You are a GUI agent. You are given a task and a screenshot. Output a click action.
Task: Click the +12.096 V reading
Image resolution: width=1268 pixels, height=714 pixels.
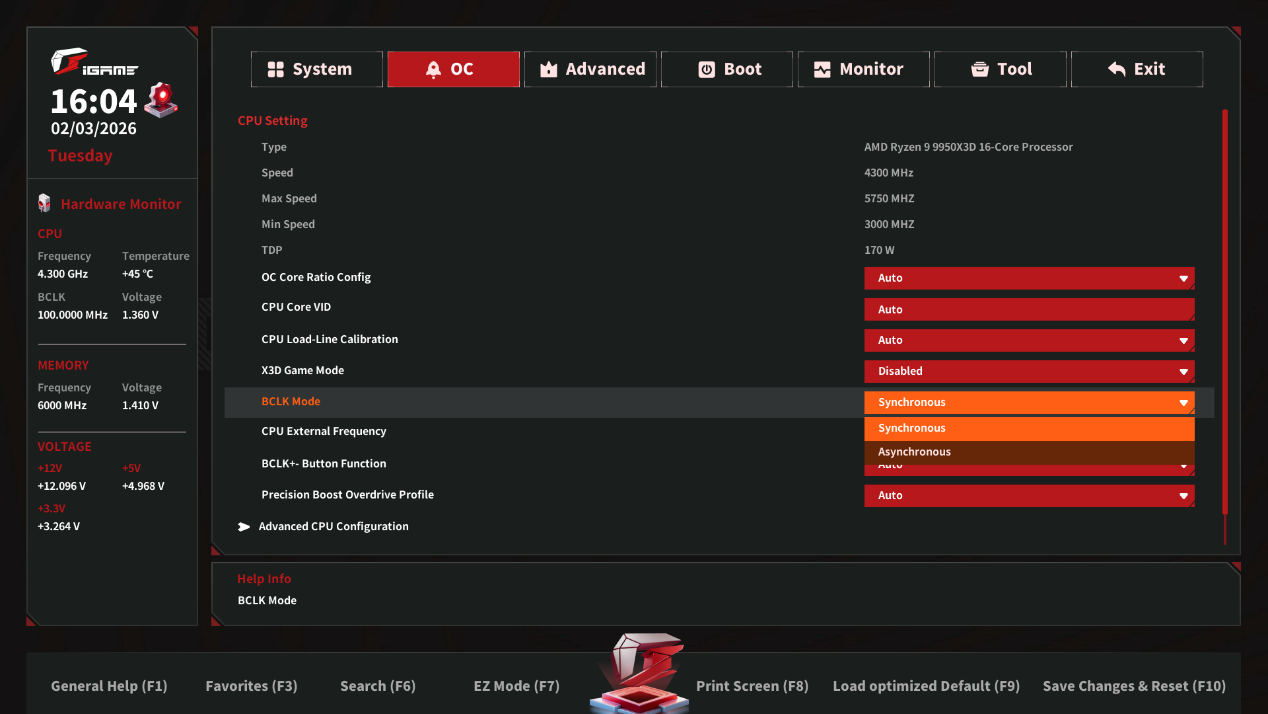coord(62,487)
